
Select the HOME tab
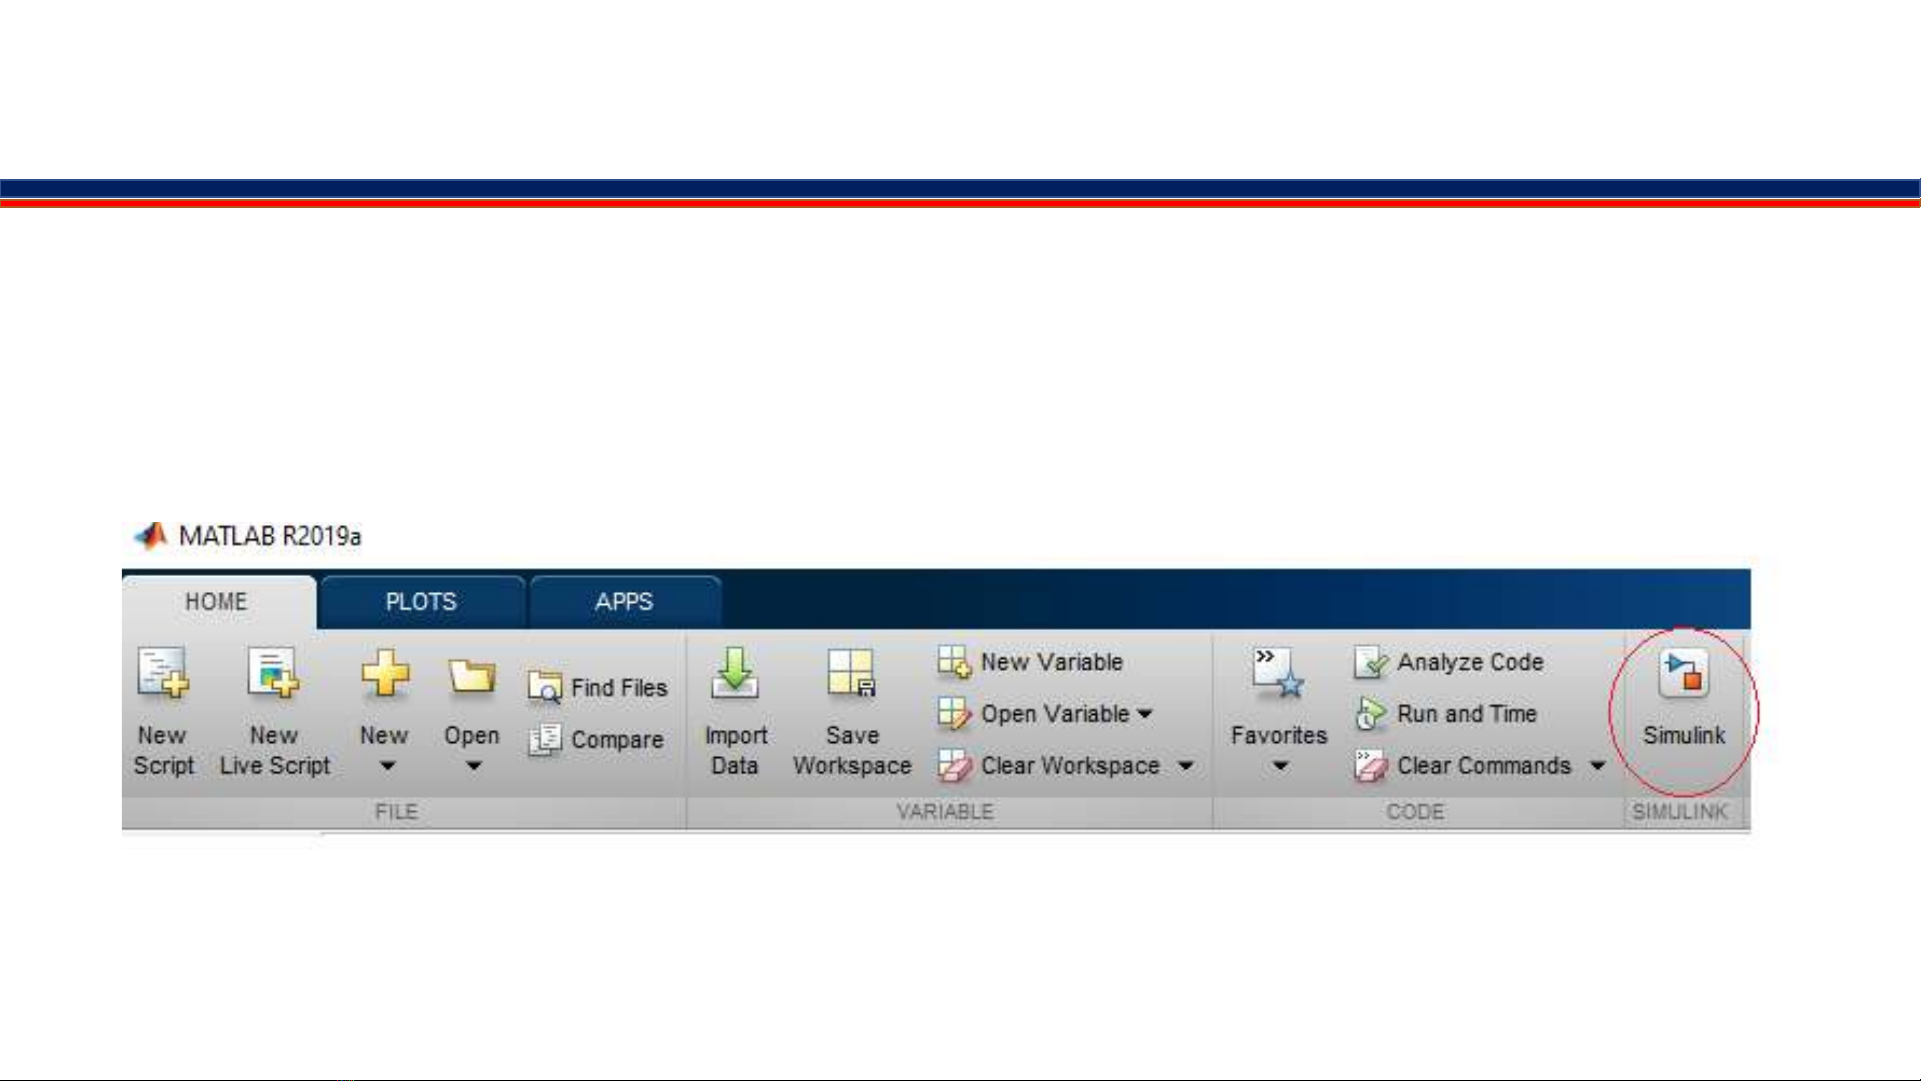(216, 602)
